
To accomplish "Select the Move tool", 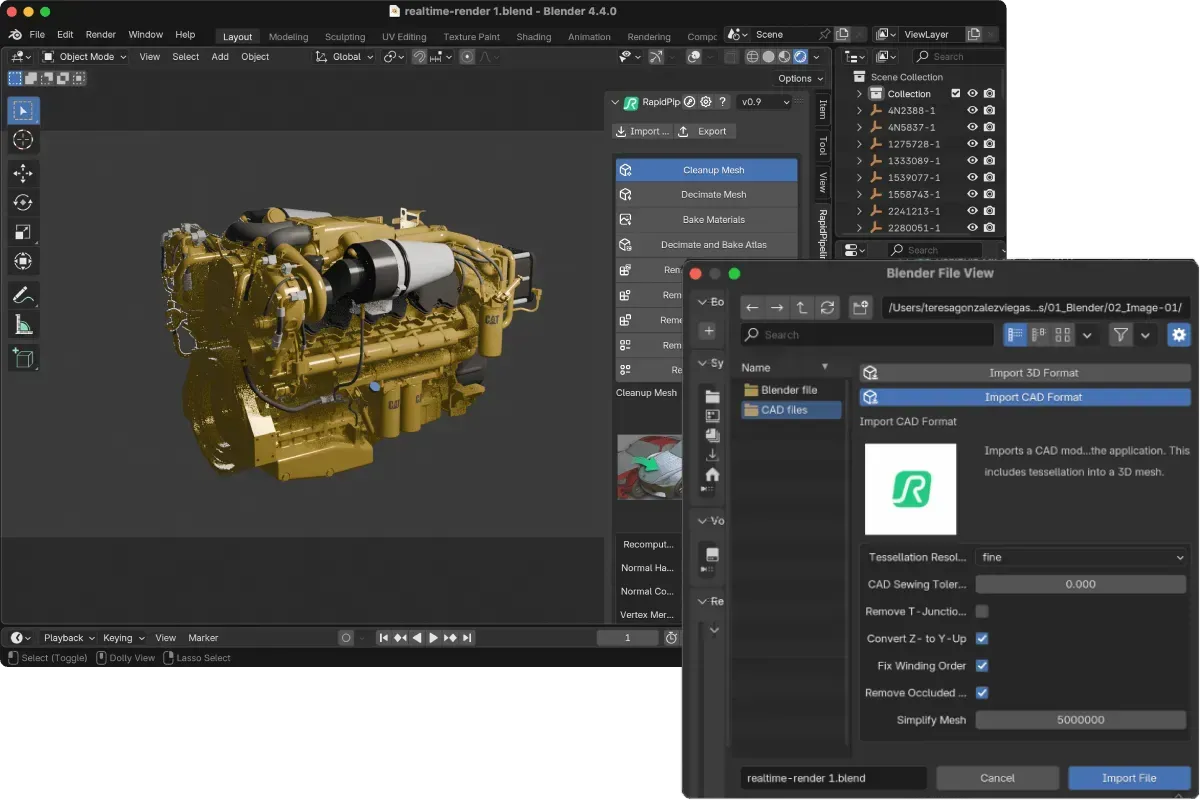I will pos(22,173).
